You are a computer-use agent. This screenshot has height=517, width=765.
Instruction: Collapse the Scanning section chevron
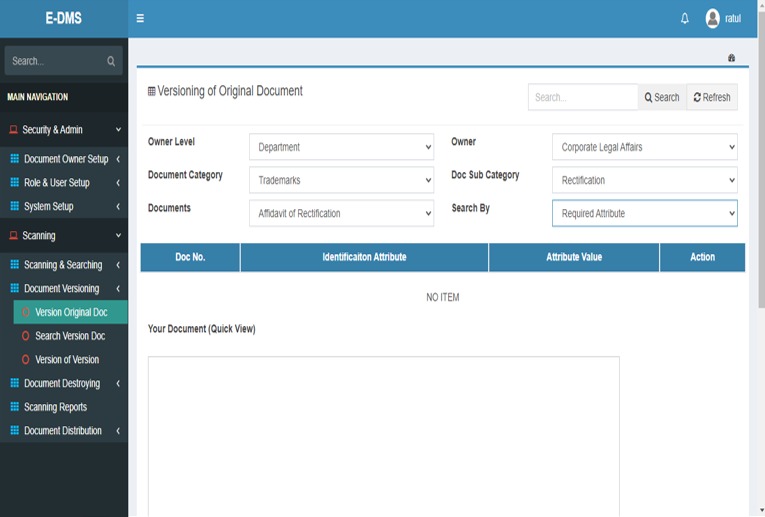[x=118, y=236]
